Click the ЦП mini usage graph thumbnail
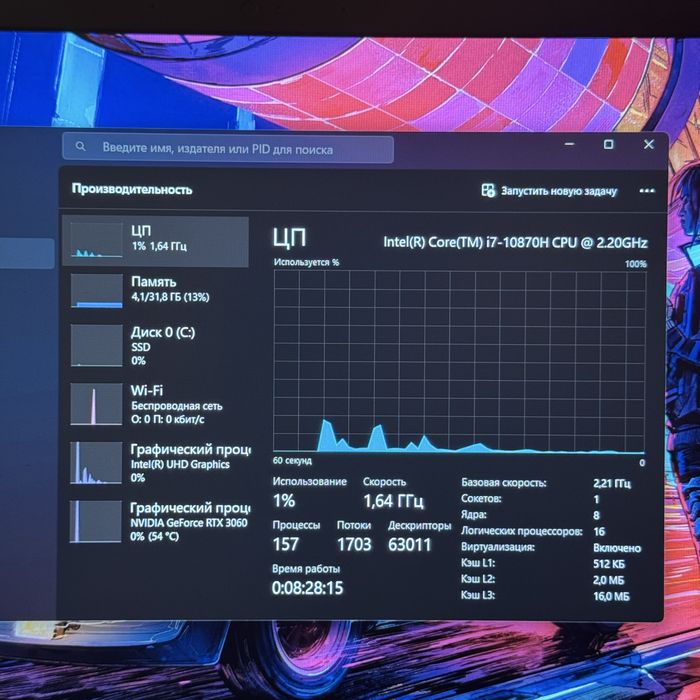The image size is (700, 700). point(96,240)
